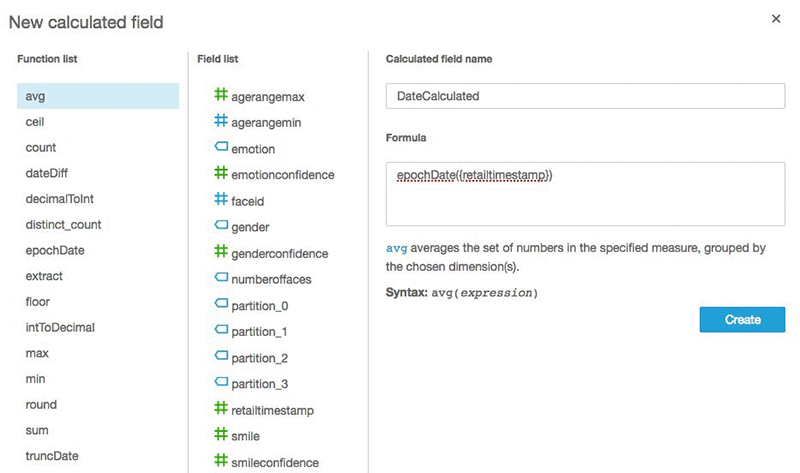Screen dimensions: 800x473
Task: Click the hash icon beside retailtimestamp
Action: [x=221, y=410]
